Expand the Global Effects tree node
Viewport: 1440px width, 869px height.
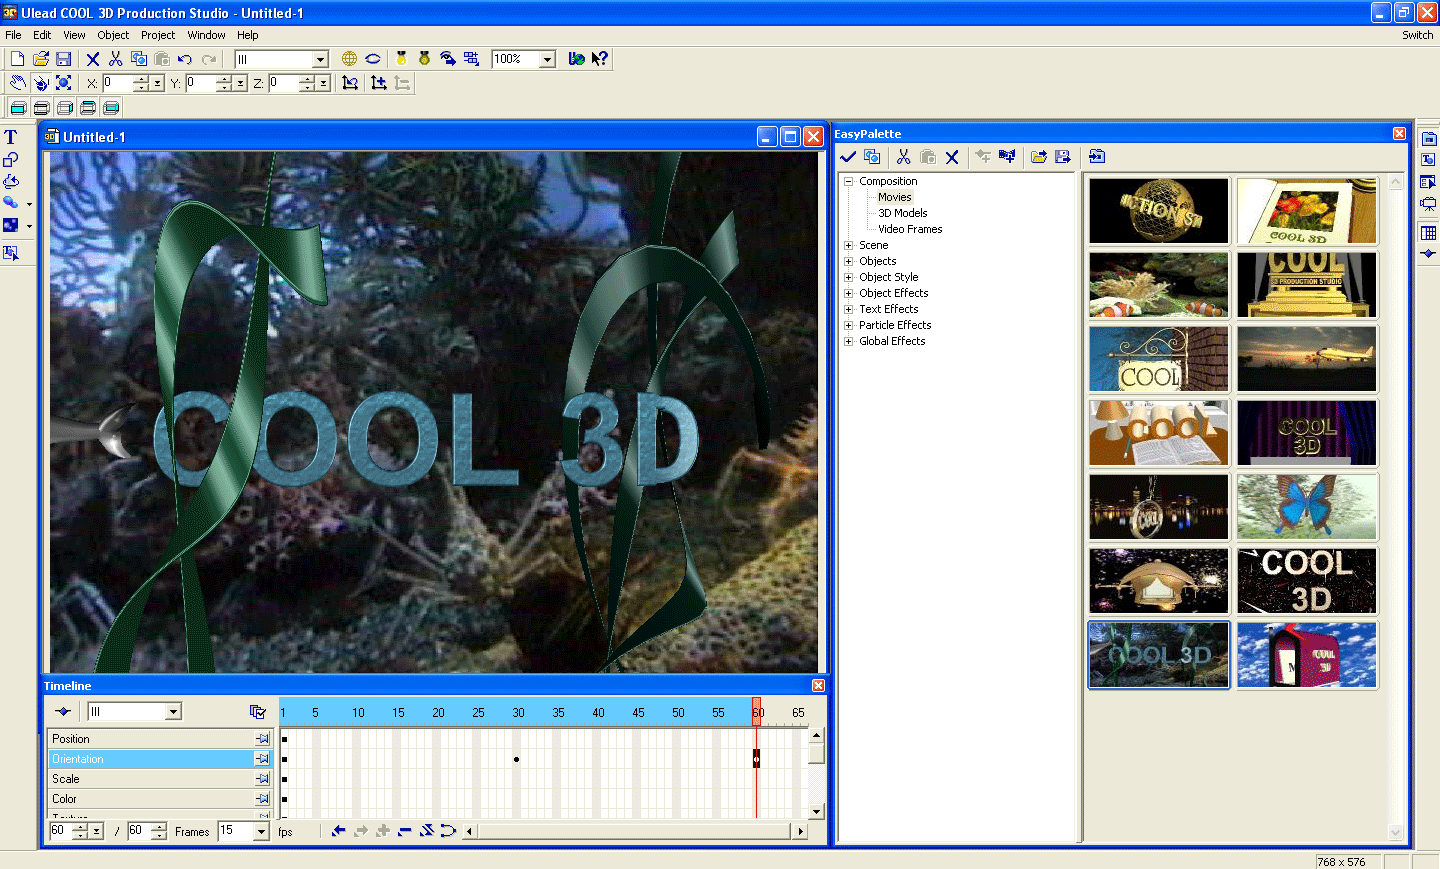point(849,341)
